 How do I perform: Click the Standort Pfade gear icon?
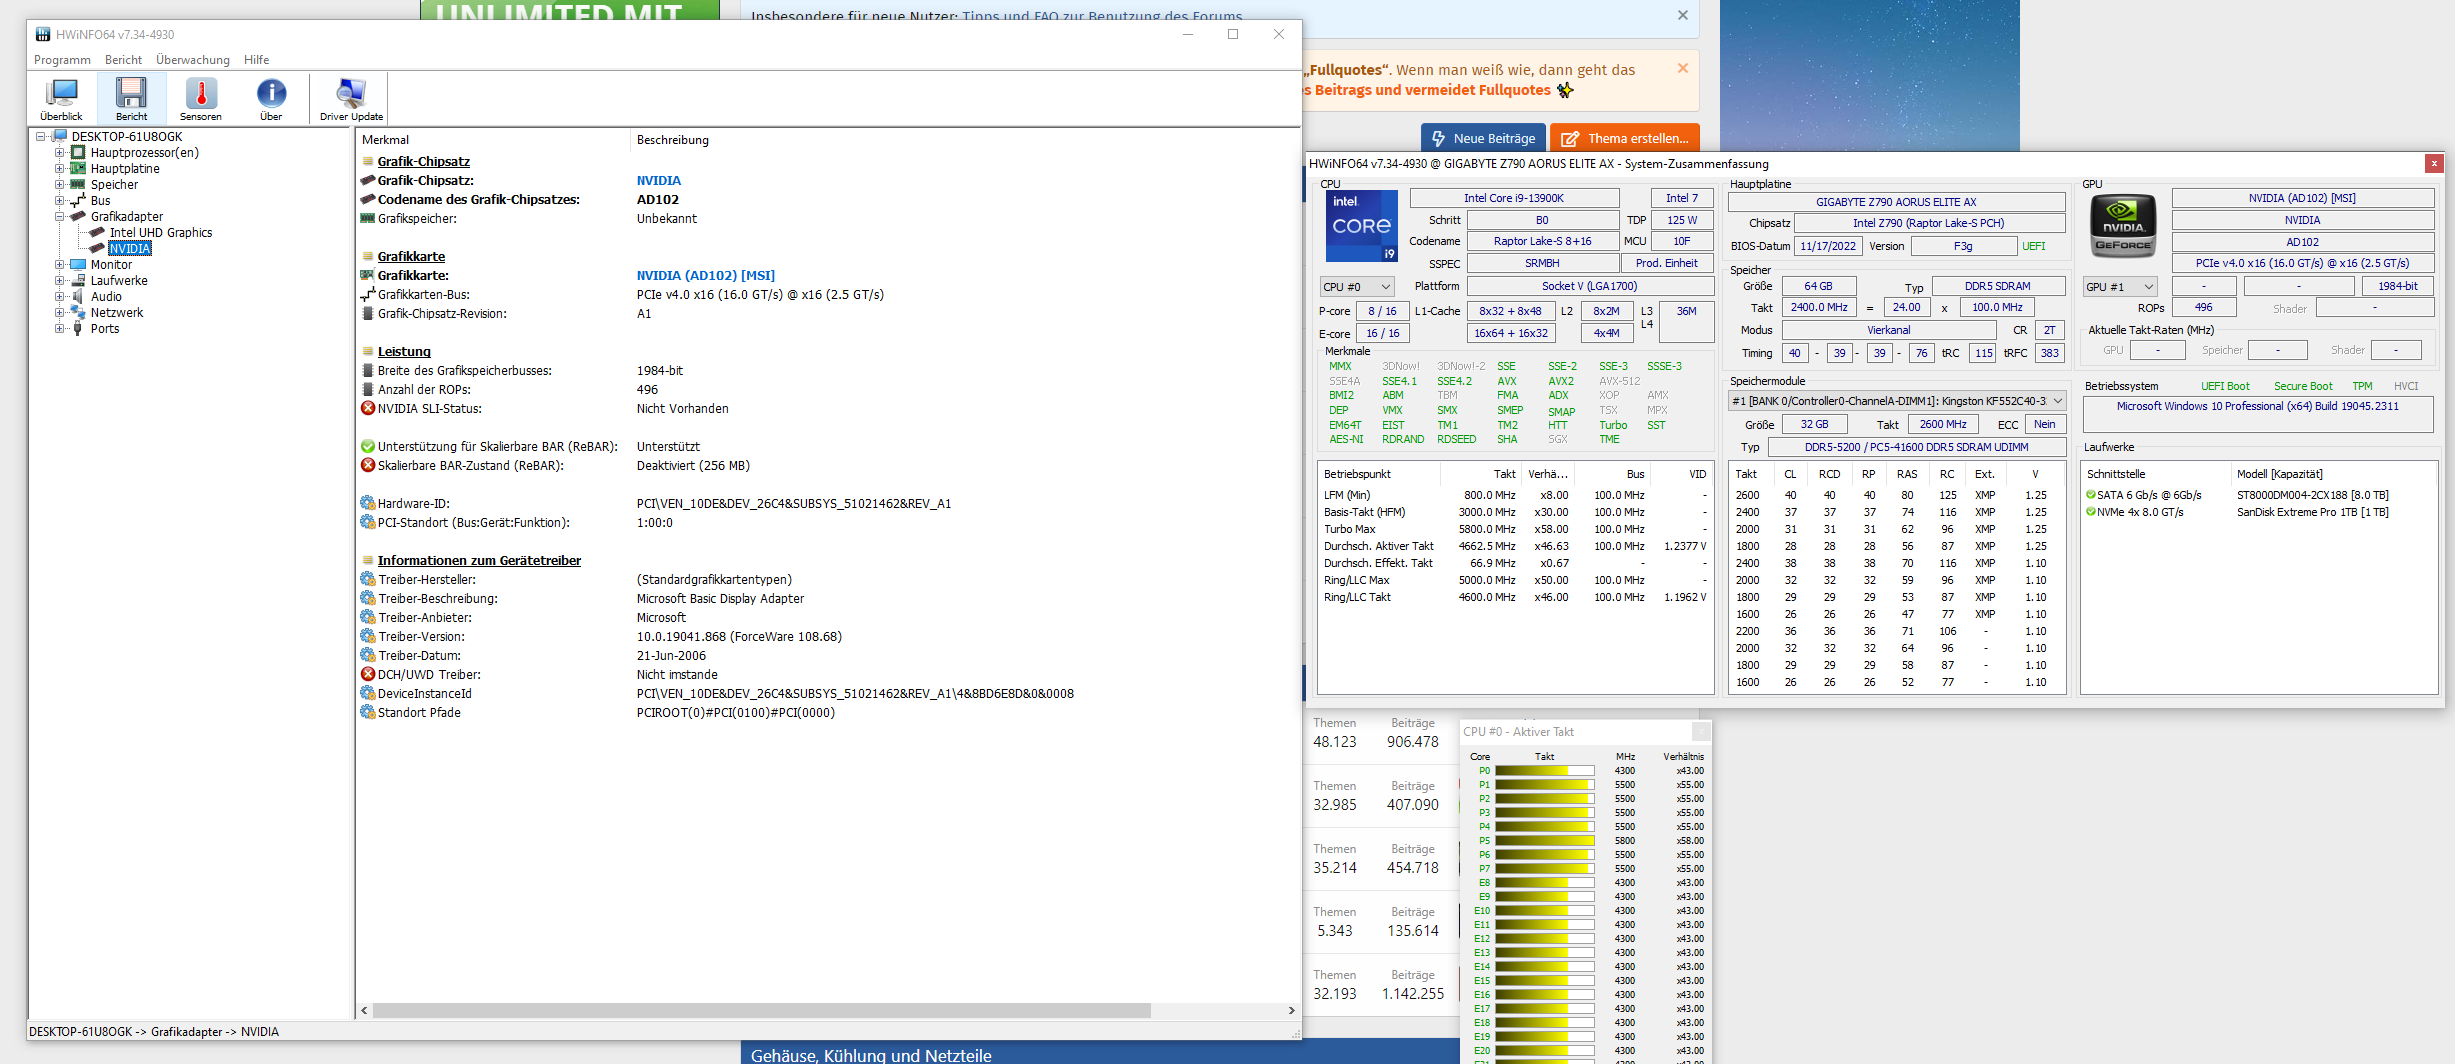(x=368, y=712)
